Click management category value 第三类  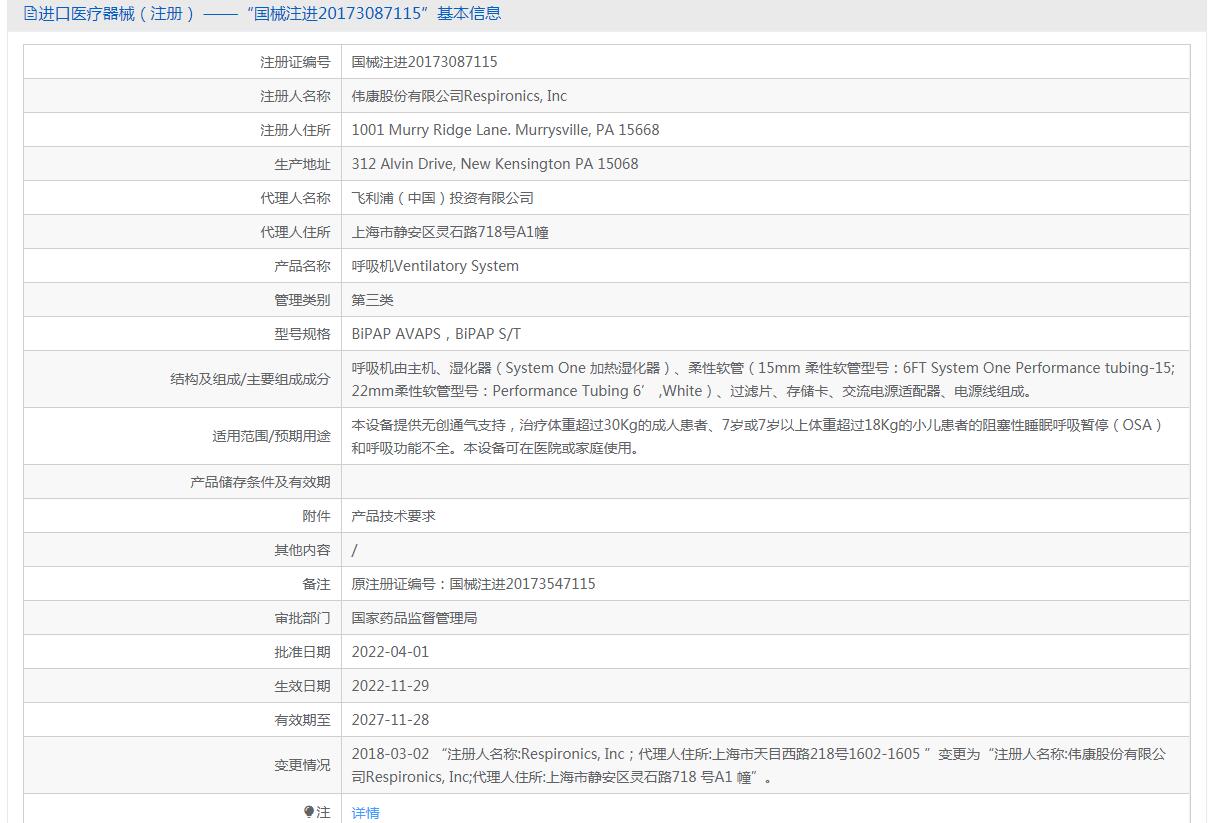pos(373,300)
